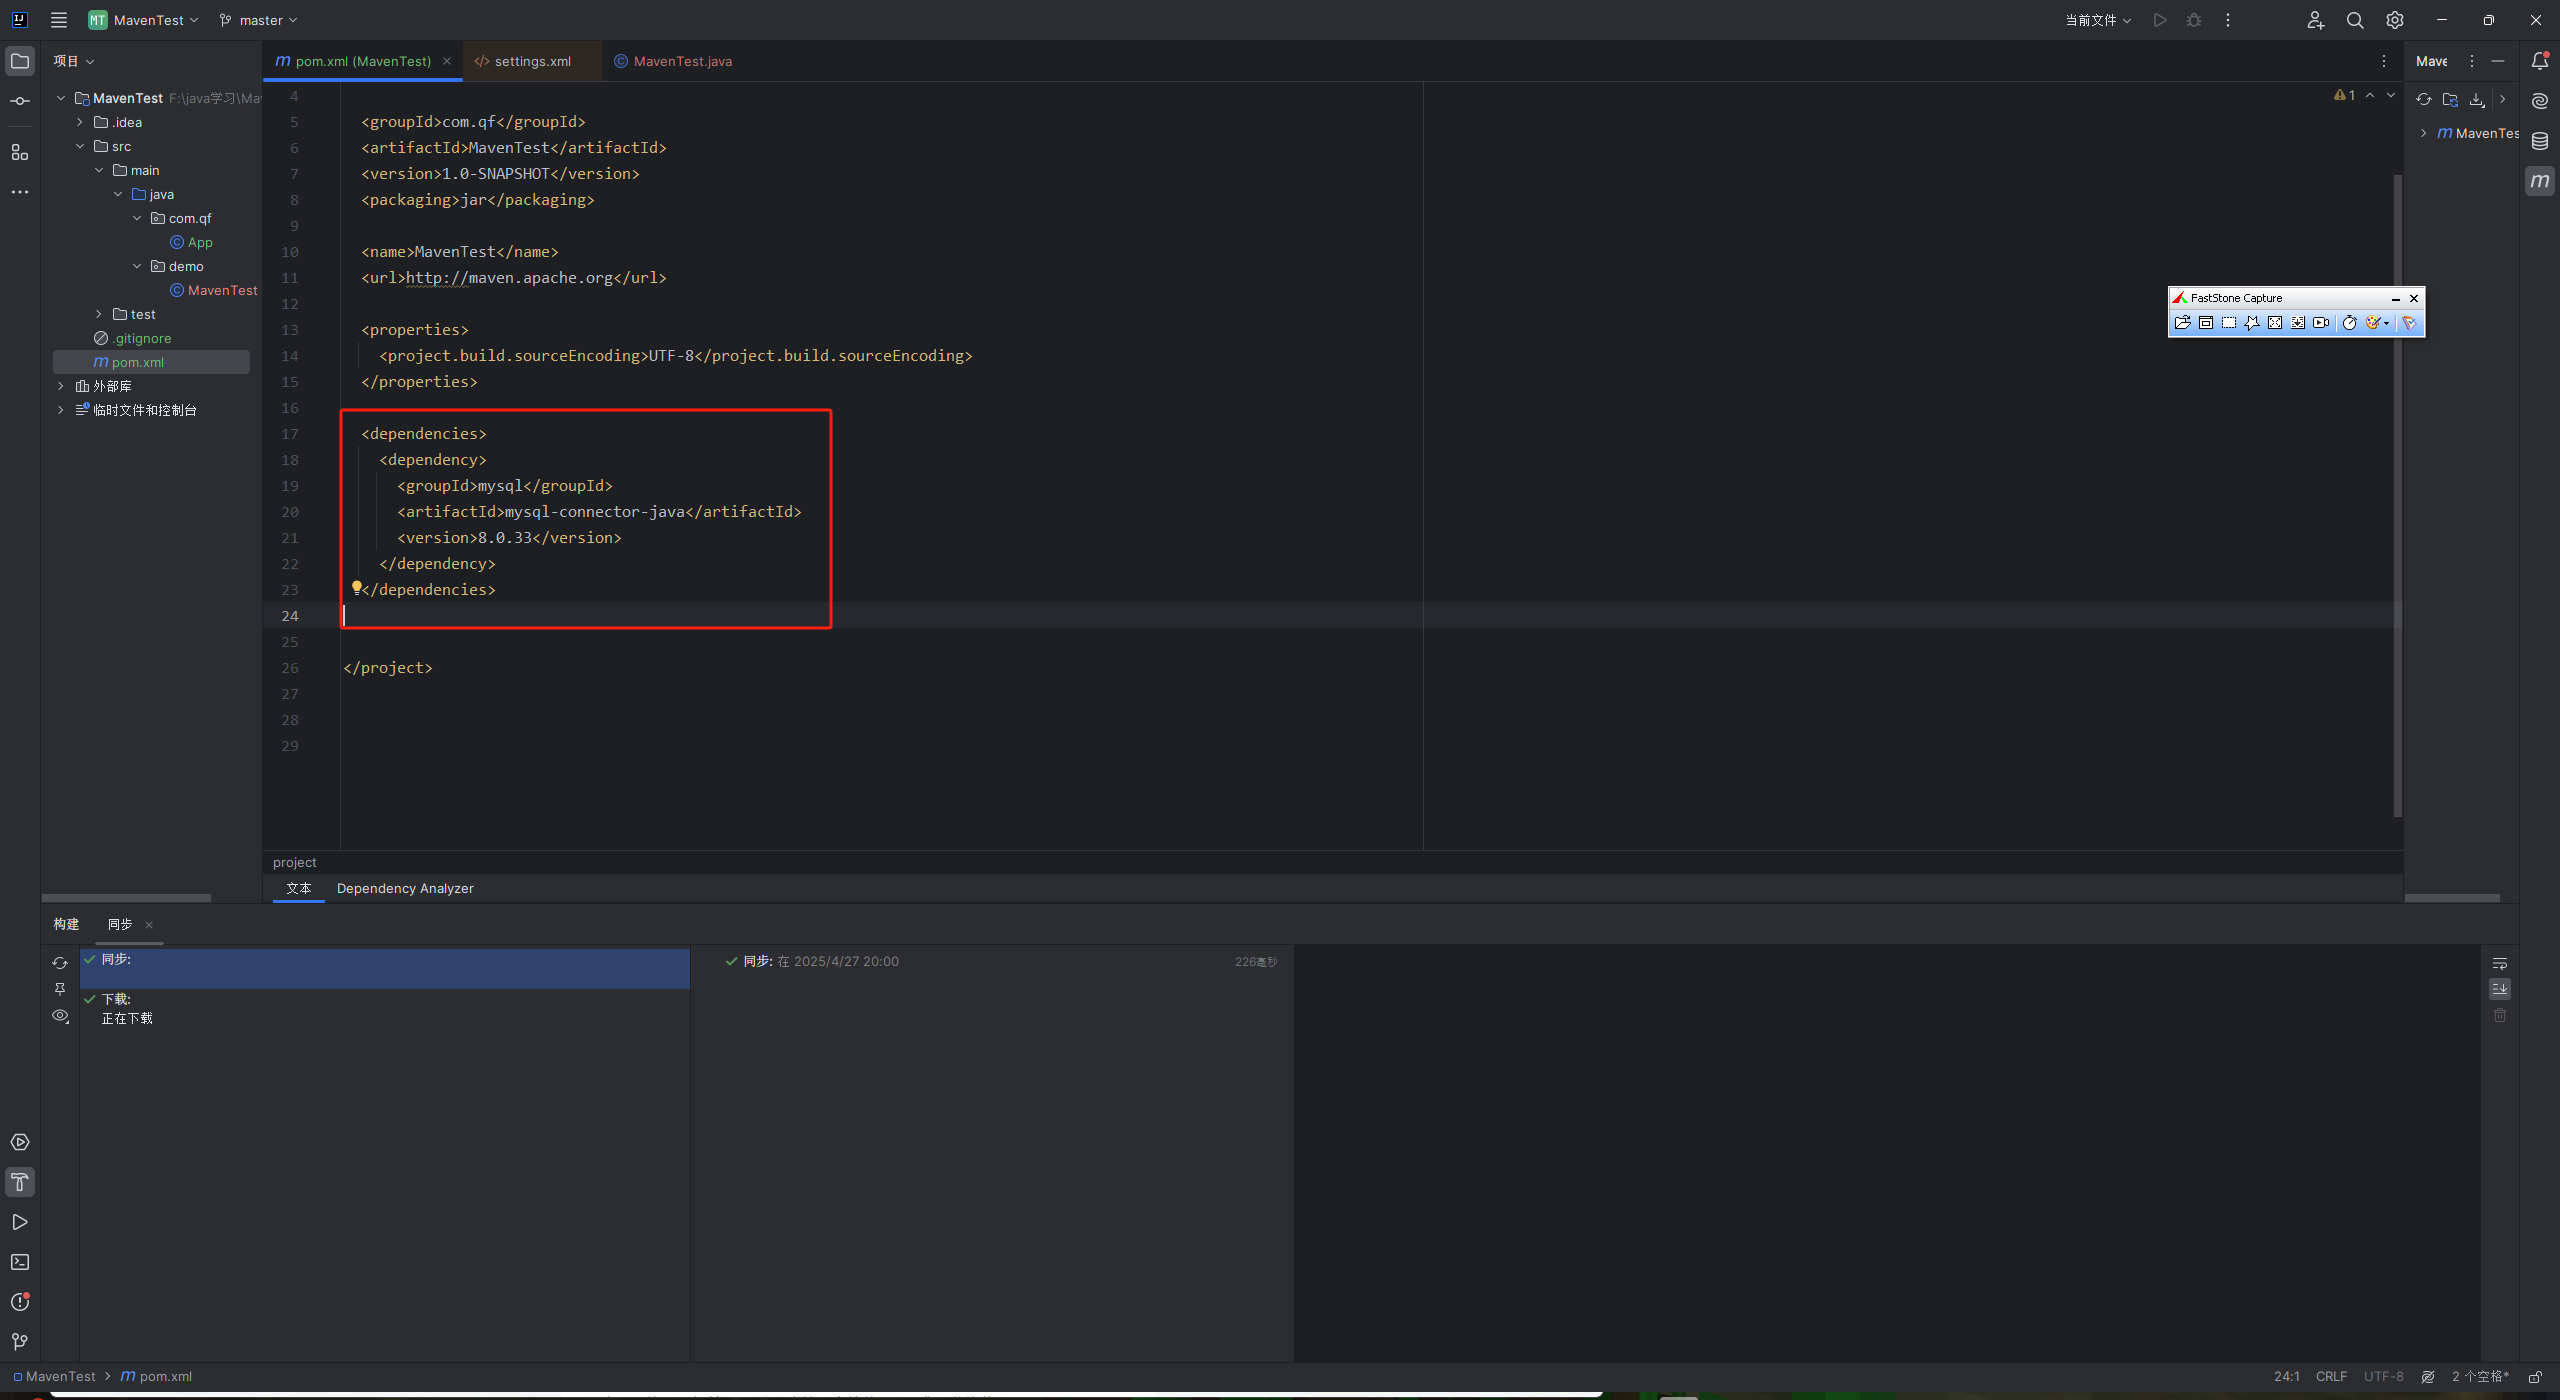Open the Database tool window
Image resolution: width=2560 pixels, height=1400 pixels.
(2540, 142)
